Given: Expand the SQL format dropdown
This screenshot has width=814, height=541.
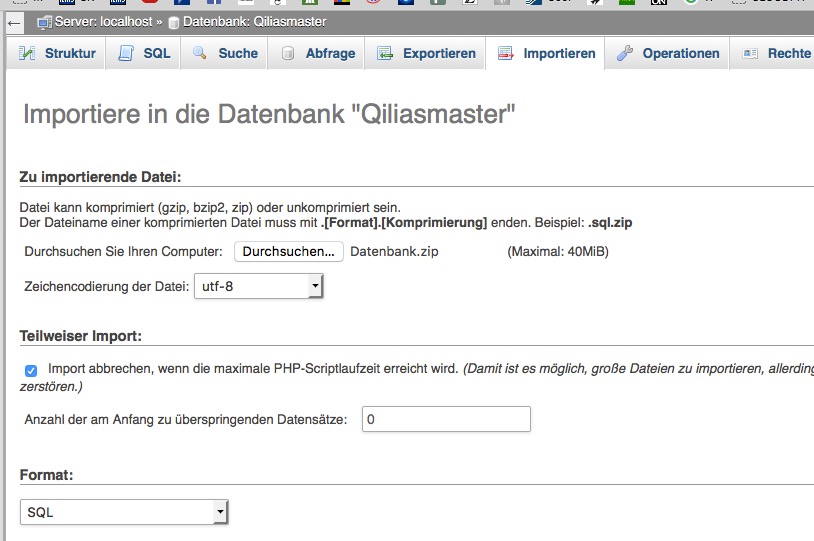Looking at the screenshot, I should (x=124, y=512).
